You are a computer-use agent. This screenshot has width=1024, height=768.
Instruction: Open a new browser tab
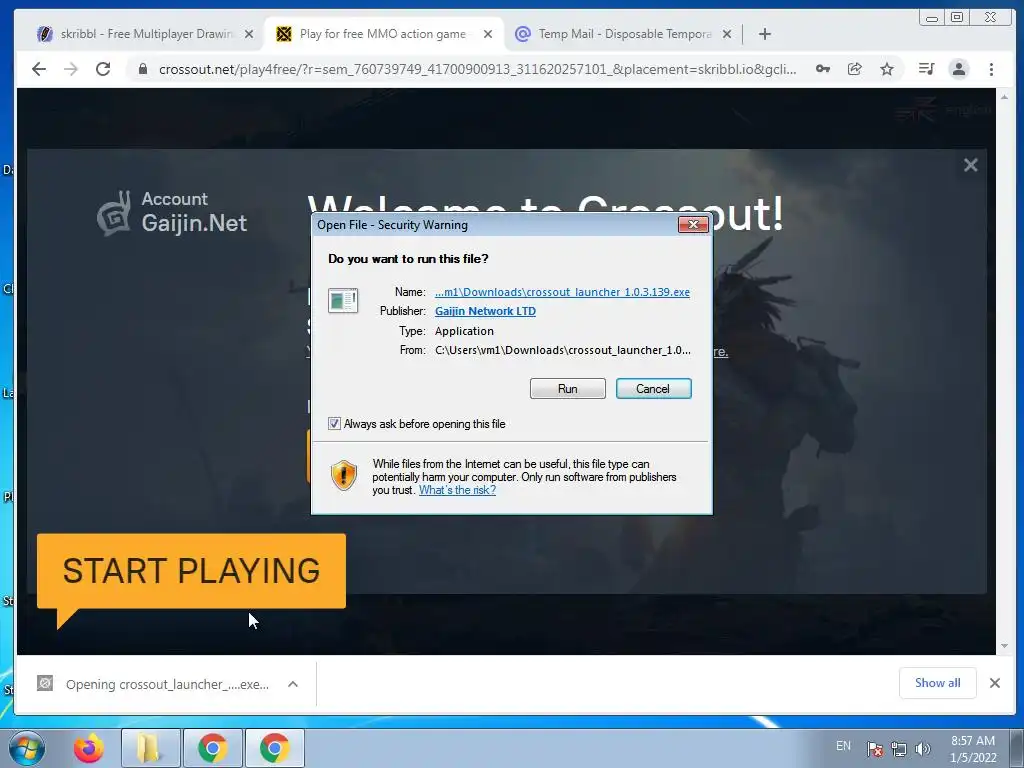pyautogui.click(x=765, y=34)
